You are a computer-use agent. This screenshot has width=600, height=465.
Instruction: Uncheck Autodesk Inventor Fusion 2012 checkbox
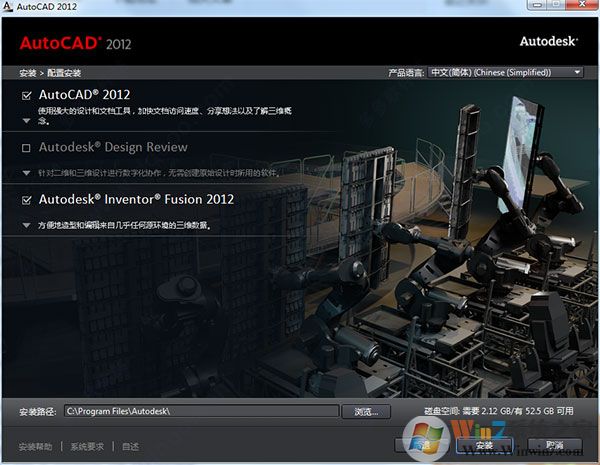[x=26, y=200]
